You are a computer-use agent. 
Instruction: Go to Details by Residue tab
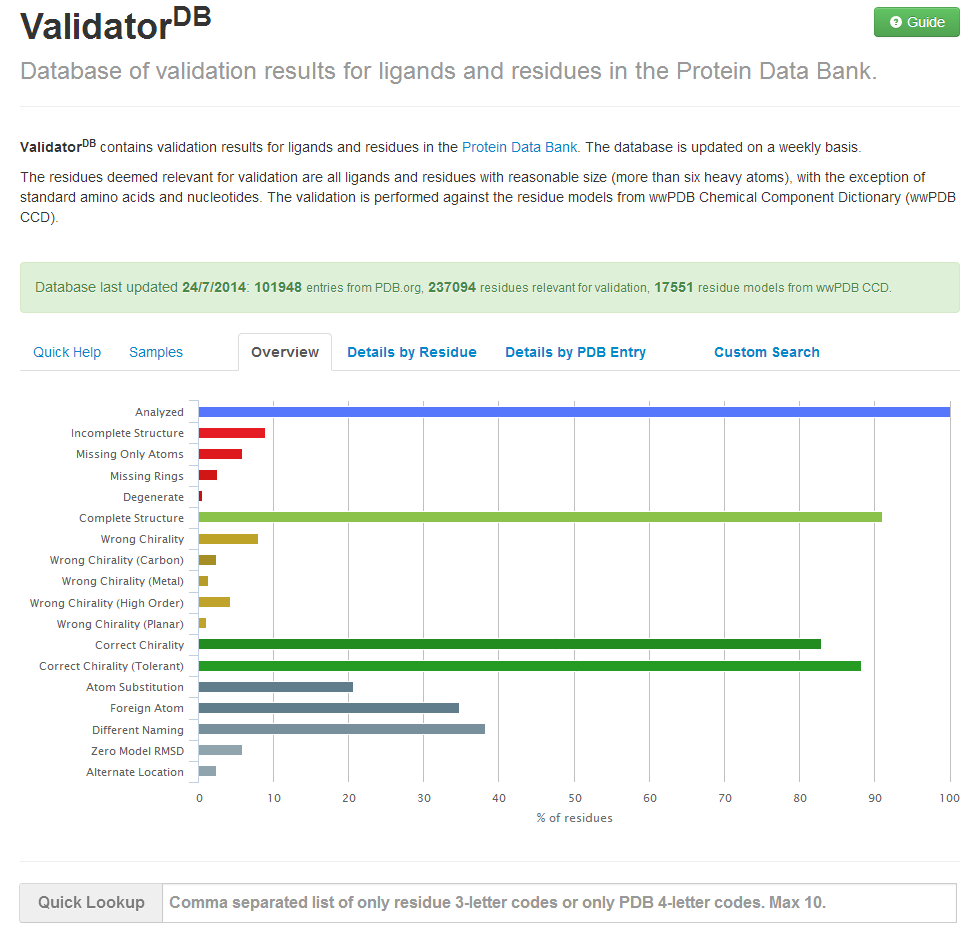(x=412, y=352)
